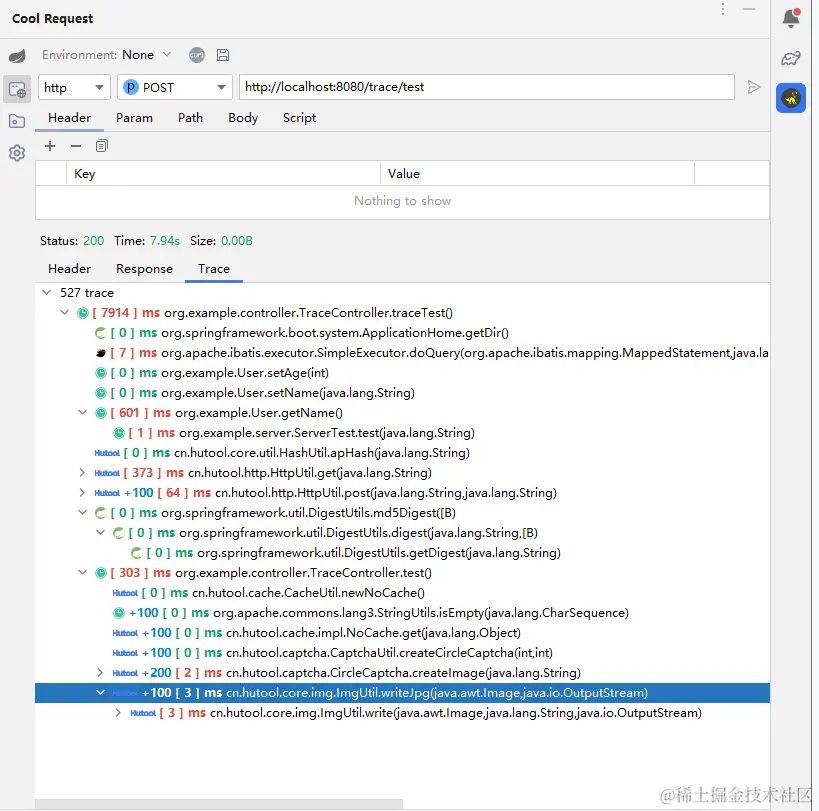Open notifications bell icon
Screen dimensions: 819x811
click(x=791, y=18)
